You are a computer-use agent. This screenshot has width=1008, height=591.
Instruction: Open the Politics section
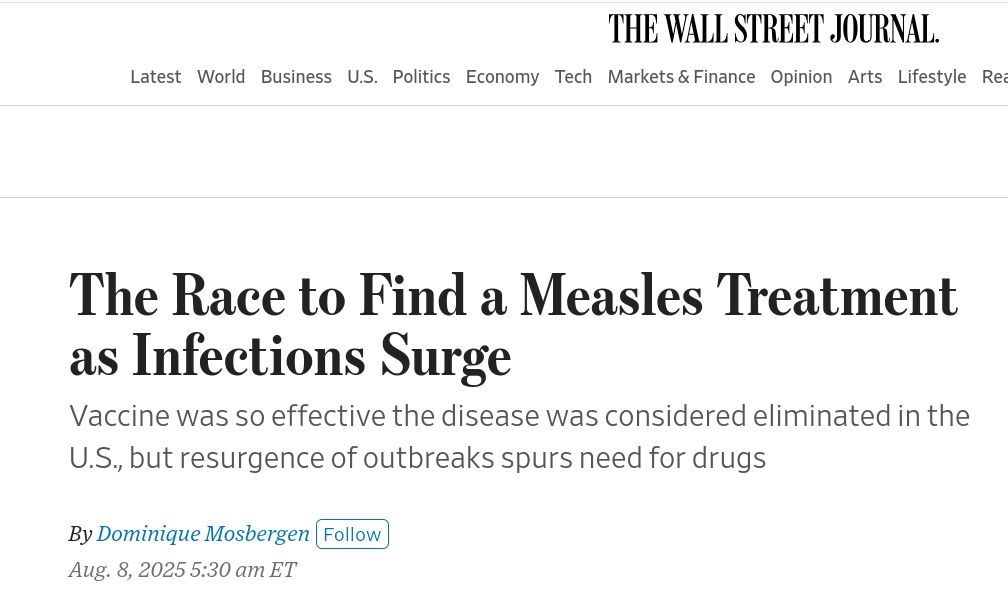point(421,77)
